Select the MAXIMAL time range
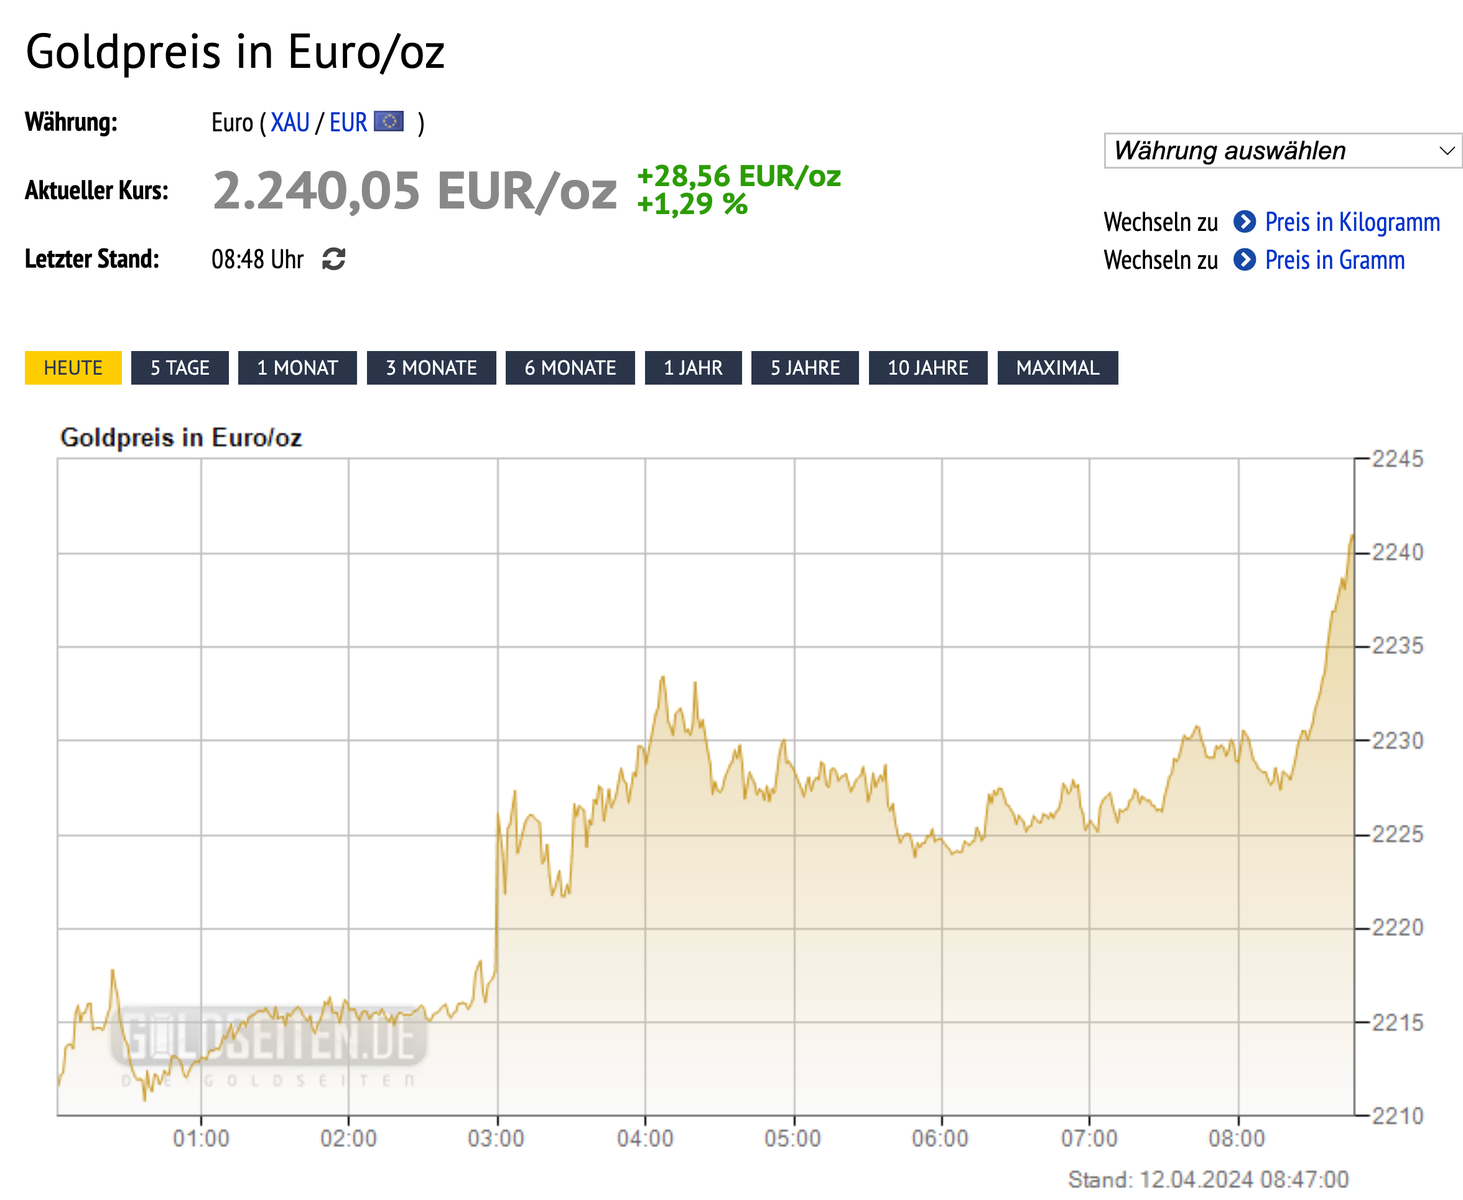Viewport: 1463px width, 1200px height. pos(1057,368)
